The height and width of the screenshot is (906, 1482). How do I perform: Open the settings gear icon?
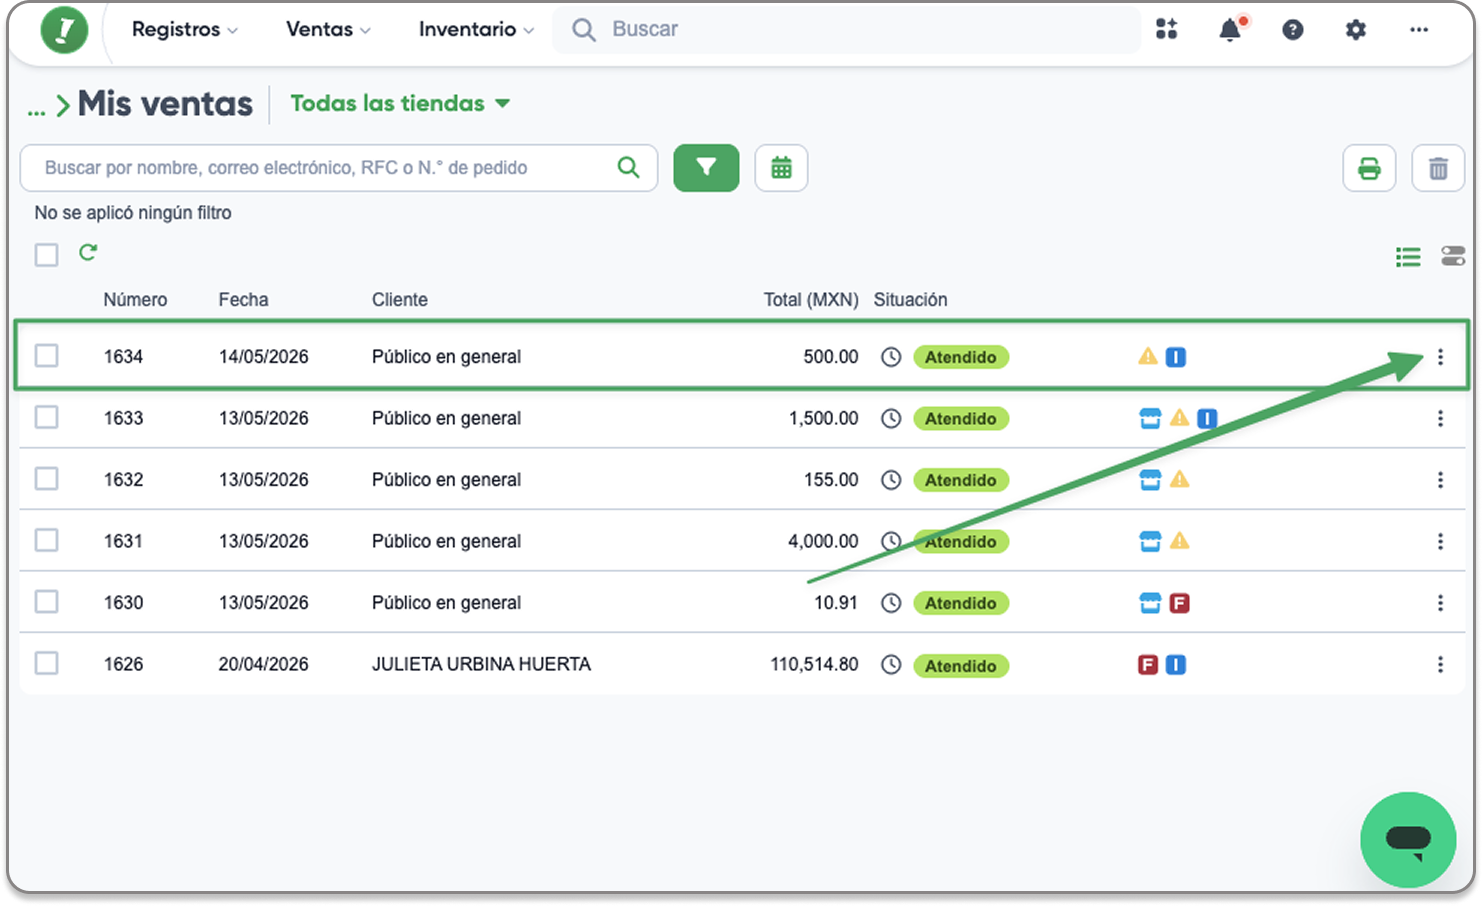(x=1356, y=30)
